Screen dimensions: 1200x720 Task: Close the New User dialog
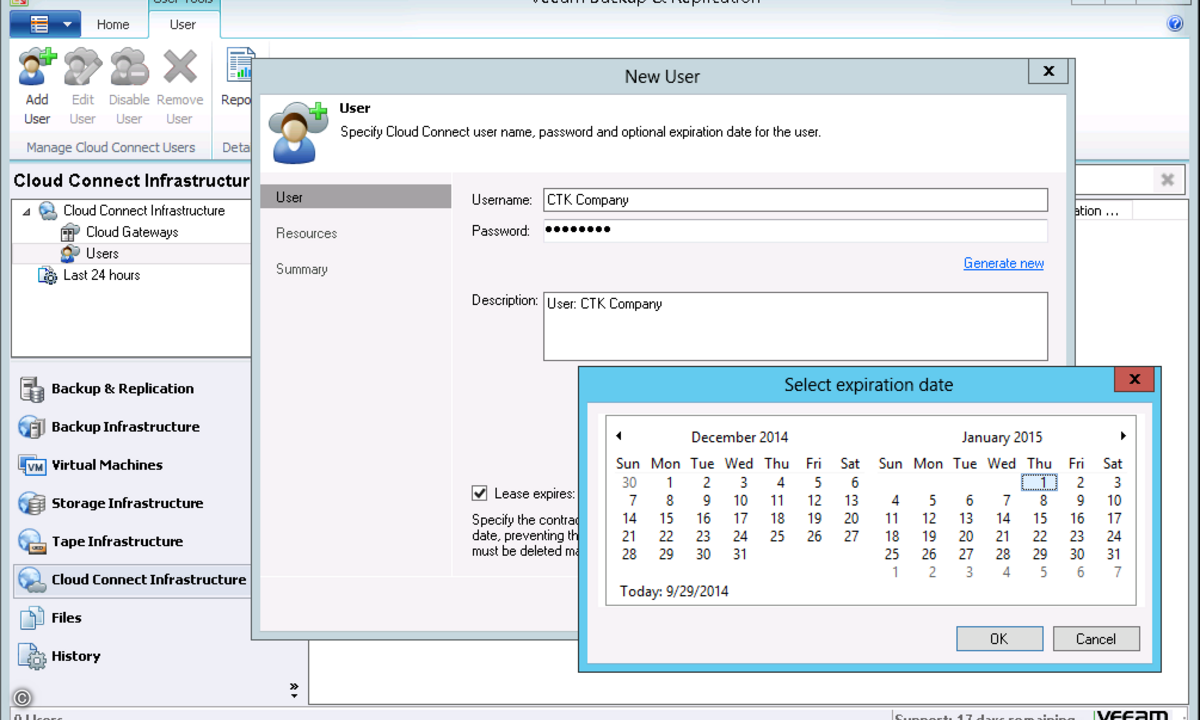(x=1048, y=71)
